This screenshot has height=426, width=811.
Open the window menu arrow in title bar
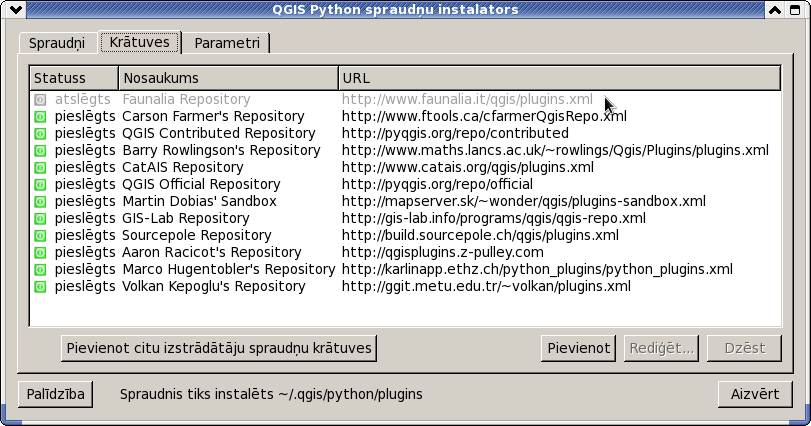16,9
